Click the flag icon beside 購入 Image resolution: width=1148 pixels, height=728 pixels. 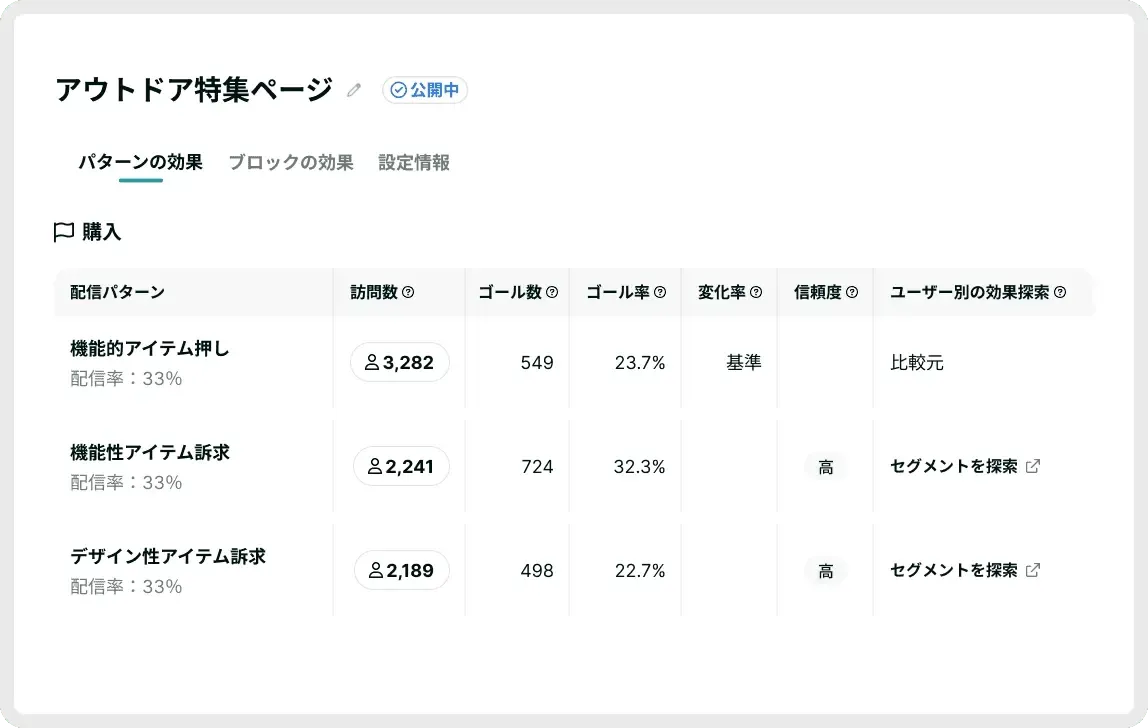click(64, 232)
